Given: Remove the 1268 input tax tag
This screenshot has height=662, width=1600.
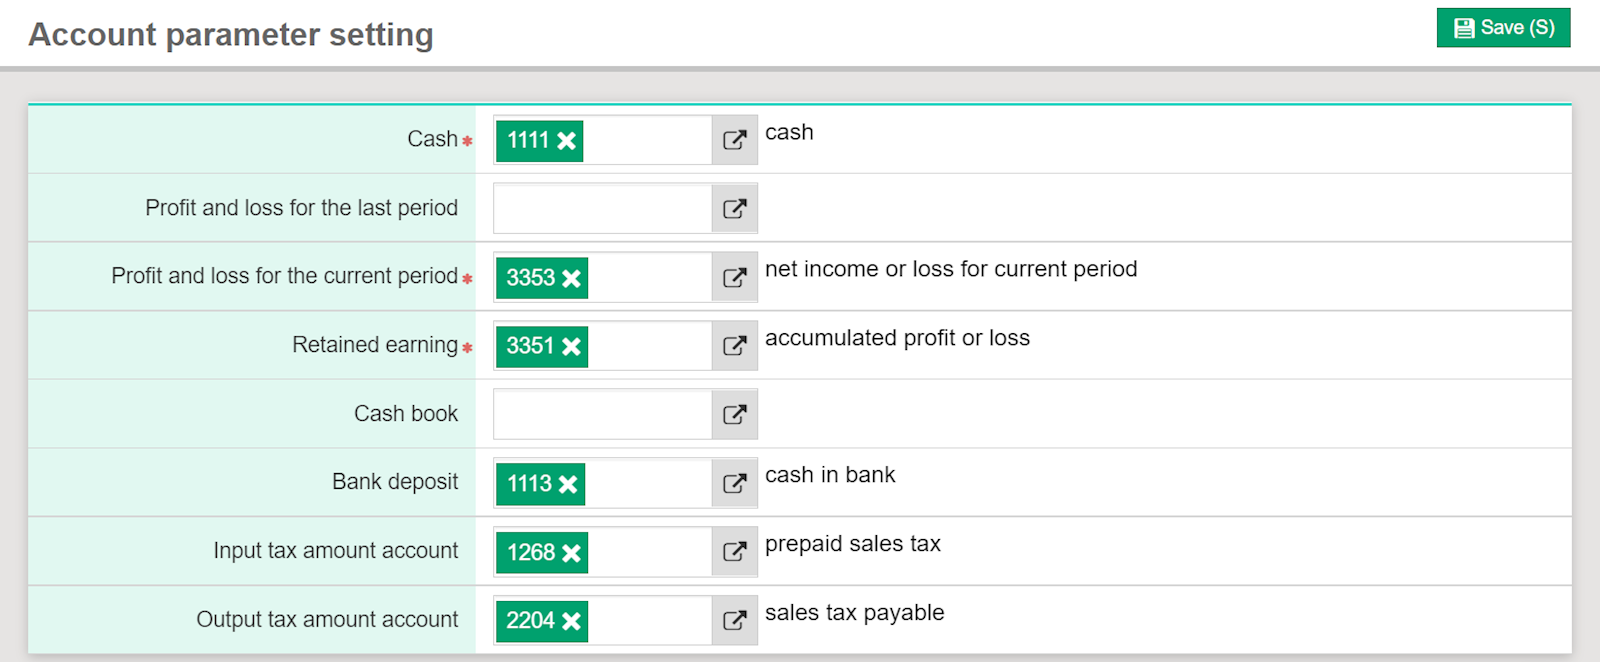Looking at the screenshot, I should tap(571, 553).
